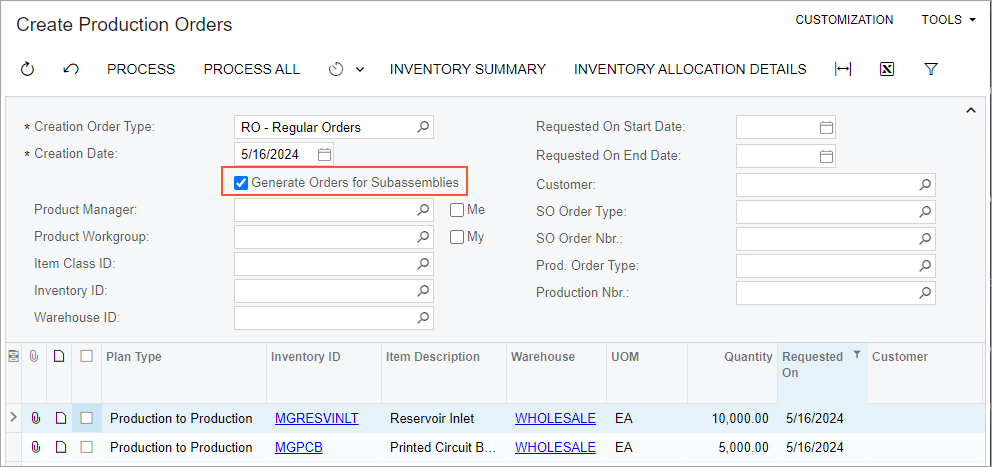The image size is (992, 467).
Task: Check the Me box next to Product Manager
Action: tap(457, 210)
